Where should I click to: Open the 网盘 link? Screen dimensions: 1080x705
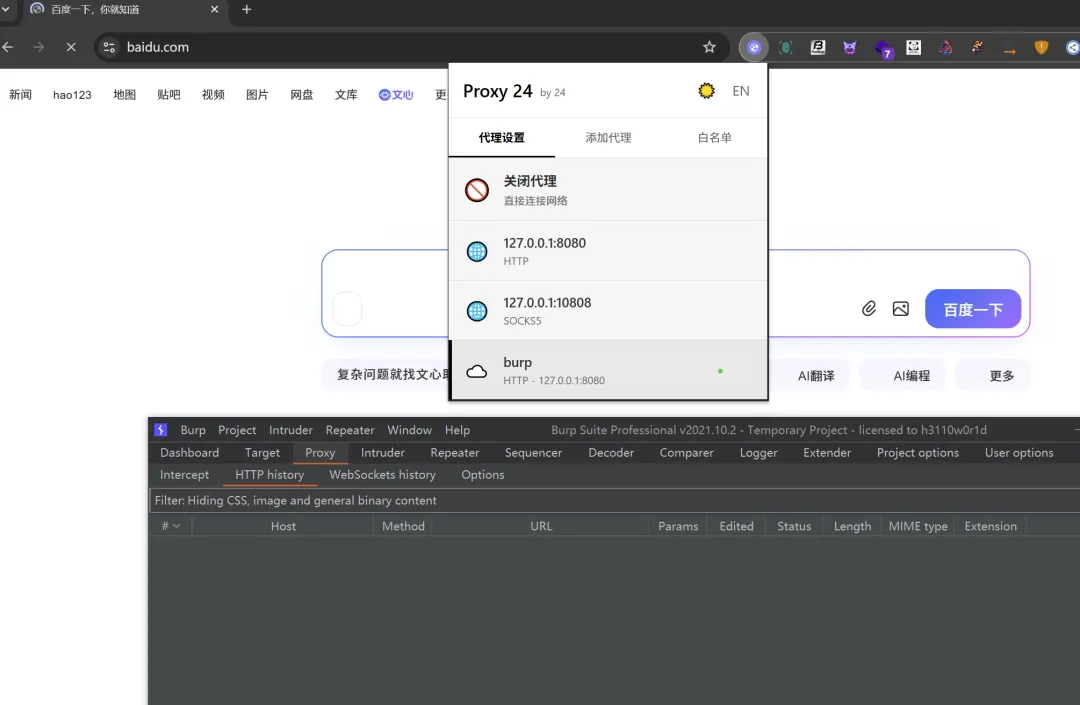(302, 94)
